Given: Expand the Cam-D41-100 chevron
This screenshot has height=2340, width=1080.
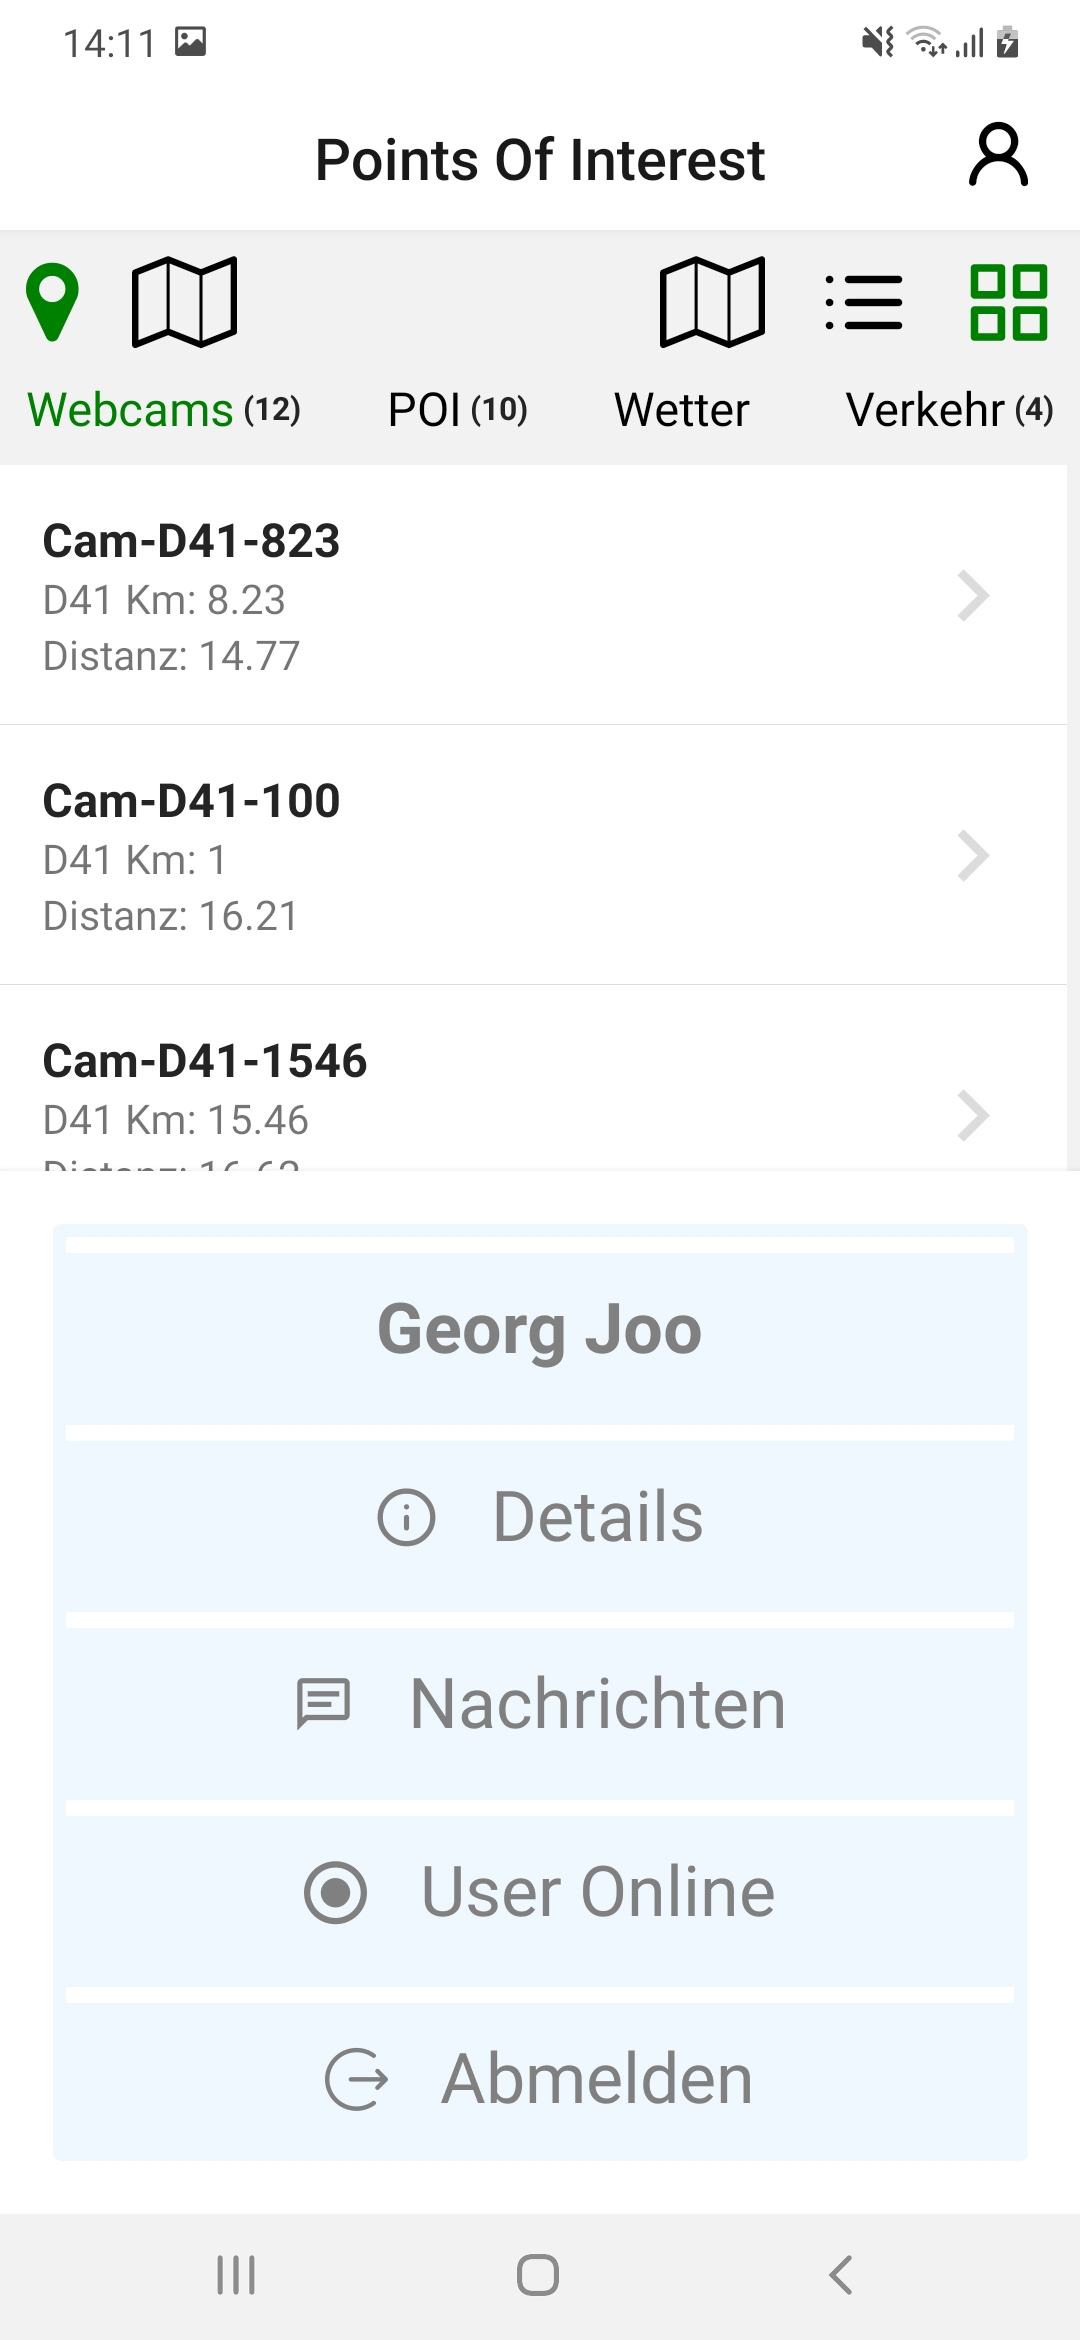Looking at the screenshot, I should click(973, 856).
